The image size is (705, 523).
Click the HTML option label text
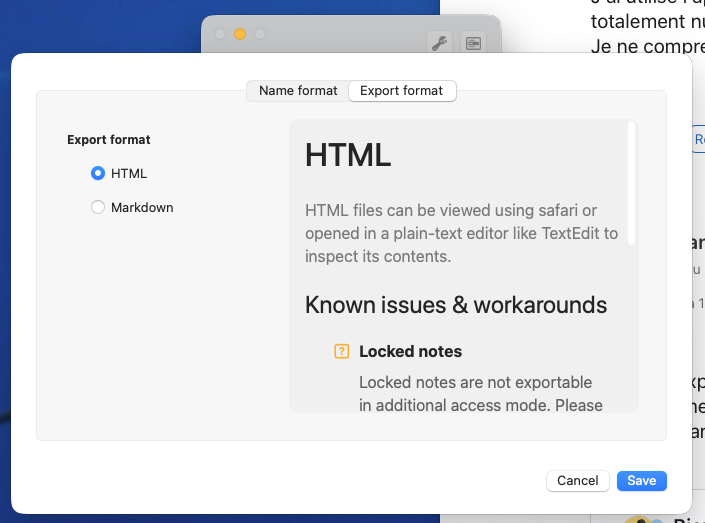tap(129, 173)
